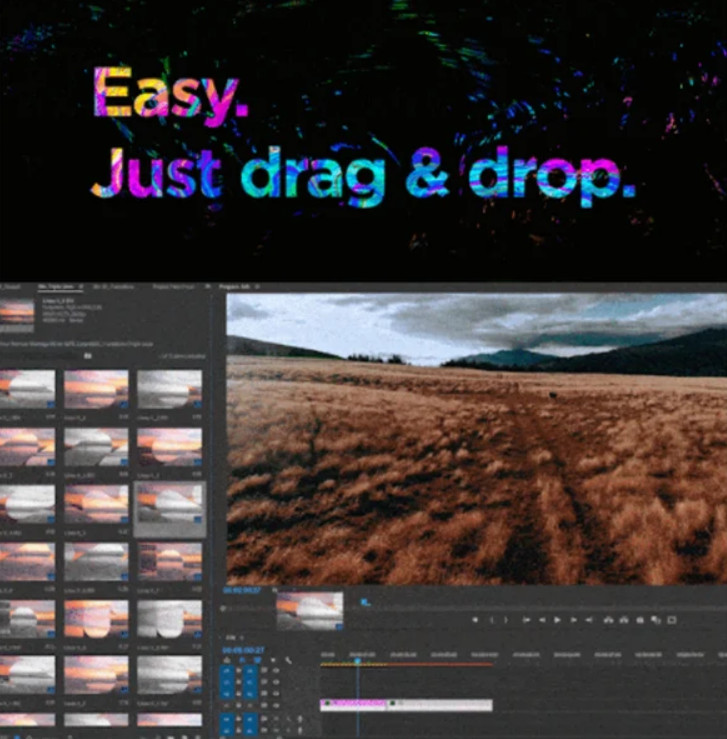This screenshot has width=727, height=739.
Task: Toggle timeline Add Marker icon beside wrench
Action: pyautogui.click(x=273, y=661)
